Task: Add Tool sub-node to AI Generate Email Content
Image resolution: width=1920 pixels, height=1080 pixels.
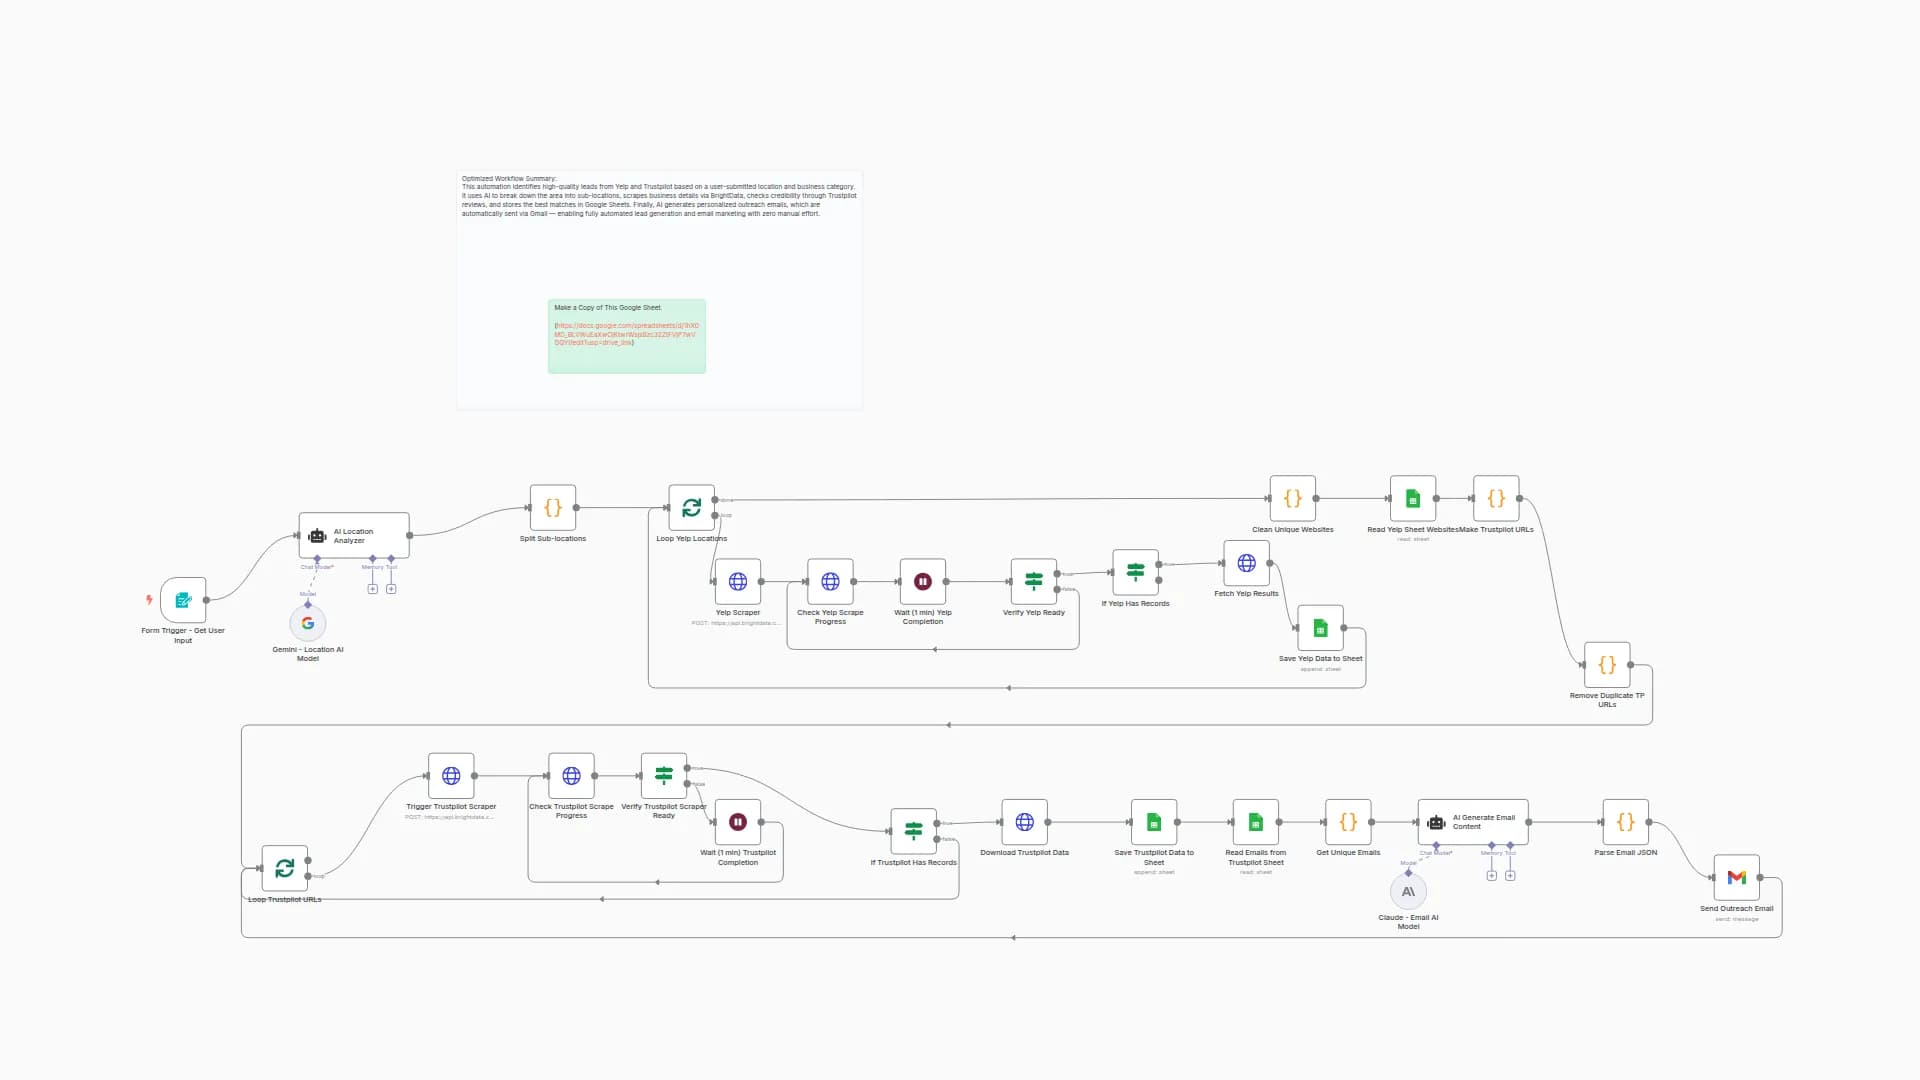Action: coord(1510,876)
